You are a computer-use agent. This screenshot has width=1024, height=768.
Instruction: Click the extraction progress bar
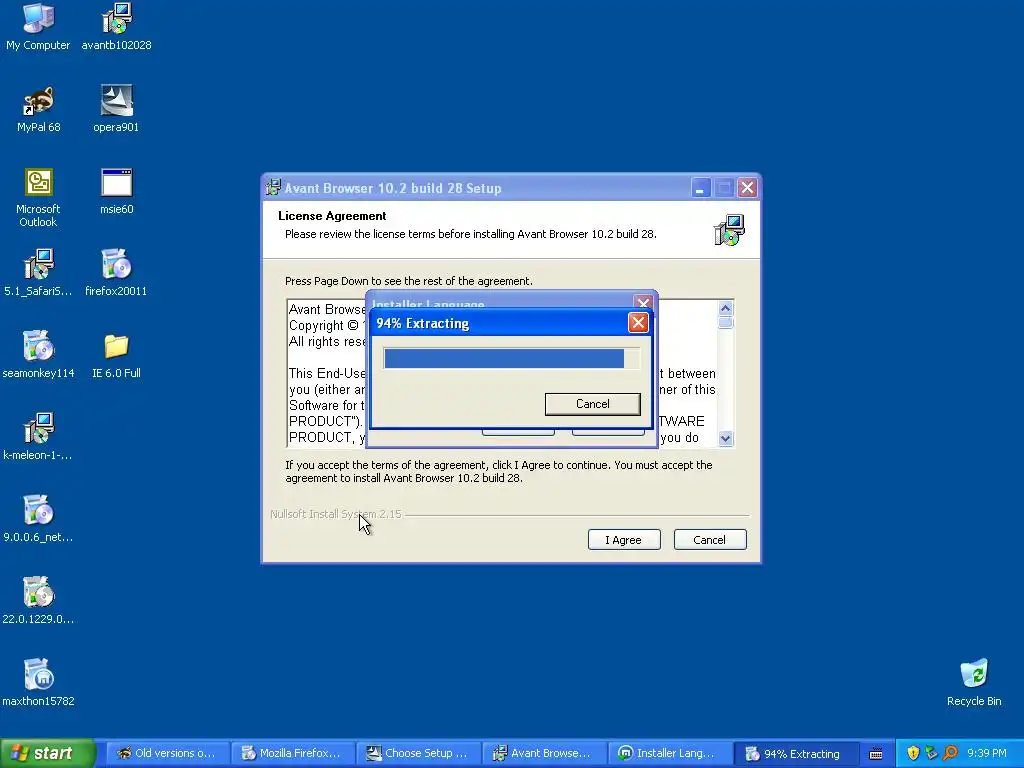[511, 359]
